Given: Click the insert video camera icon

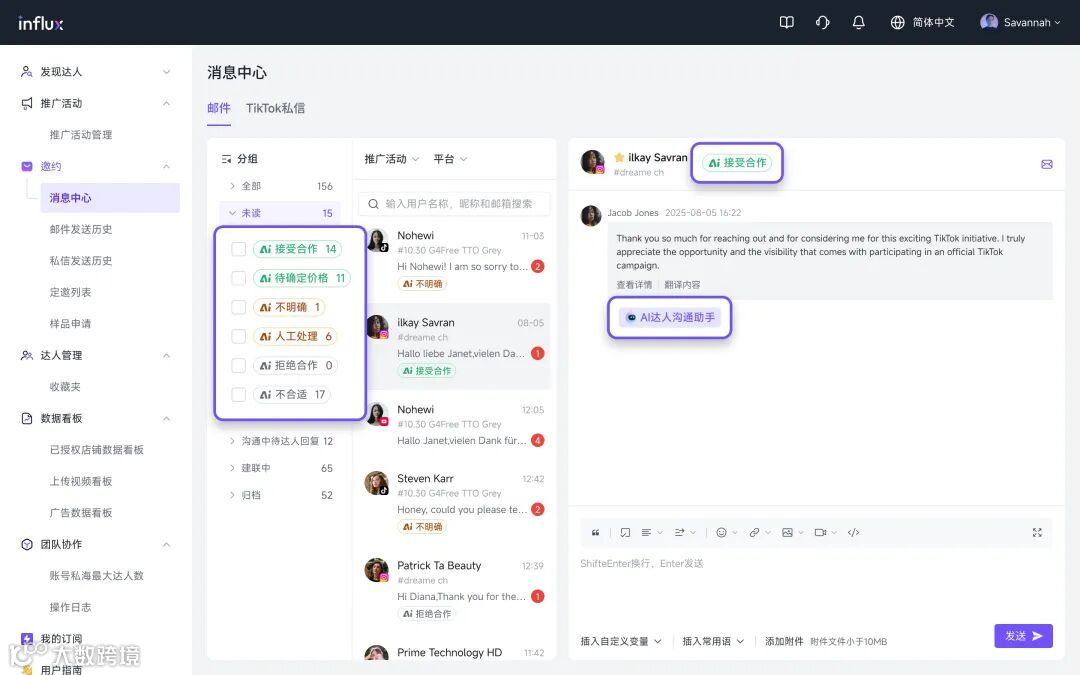Looking at the screenshot, I should point(820,532).
